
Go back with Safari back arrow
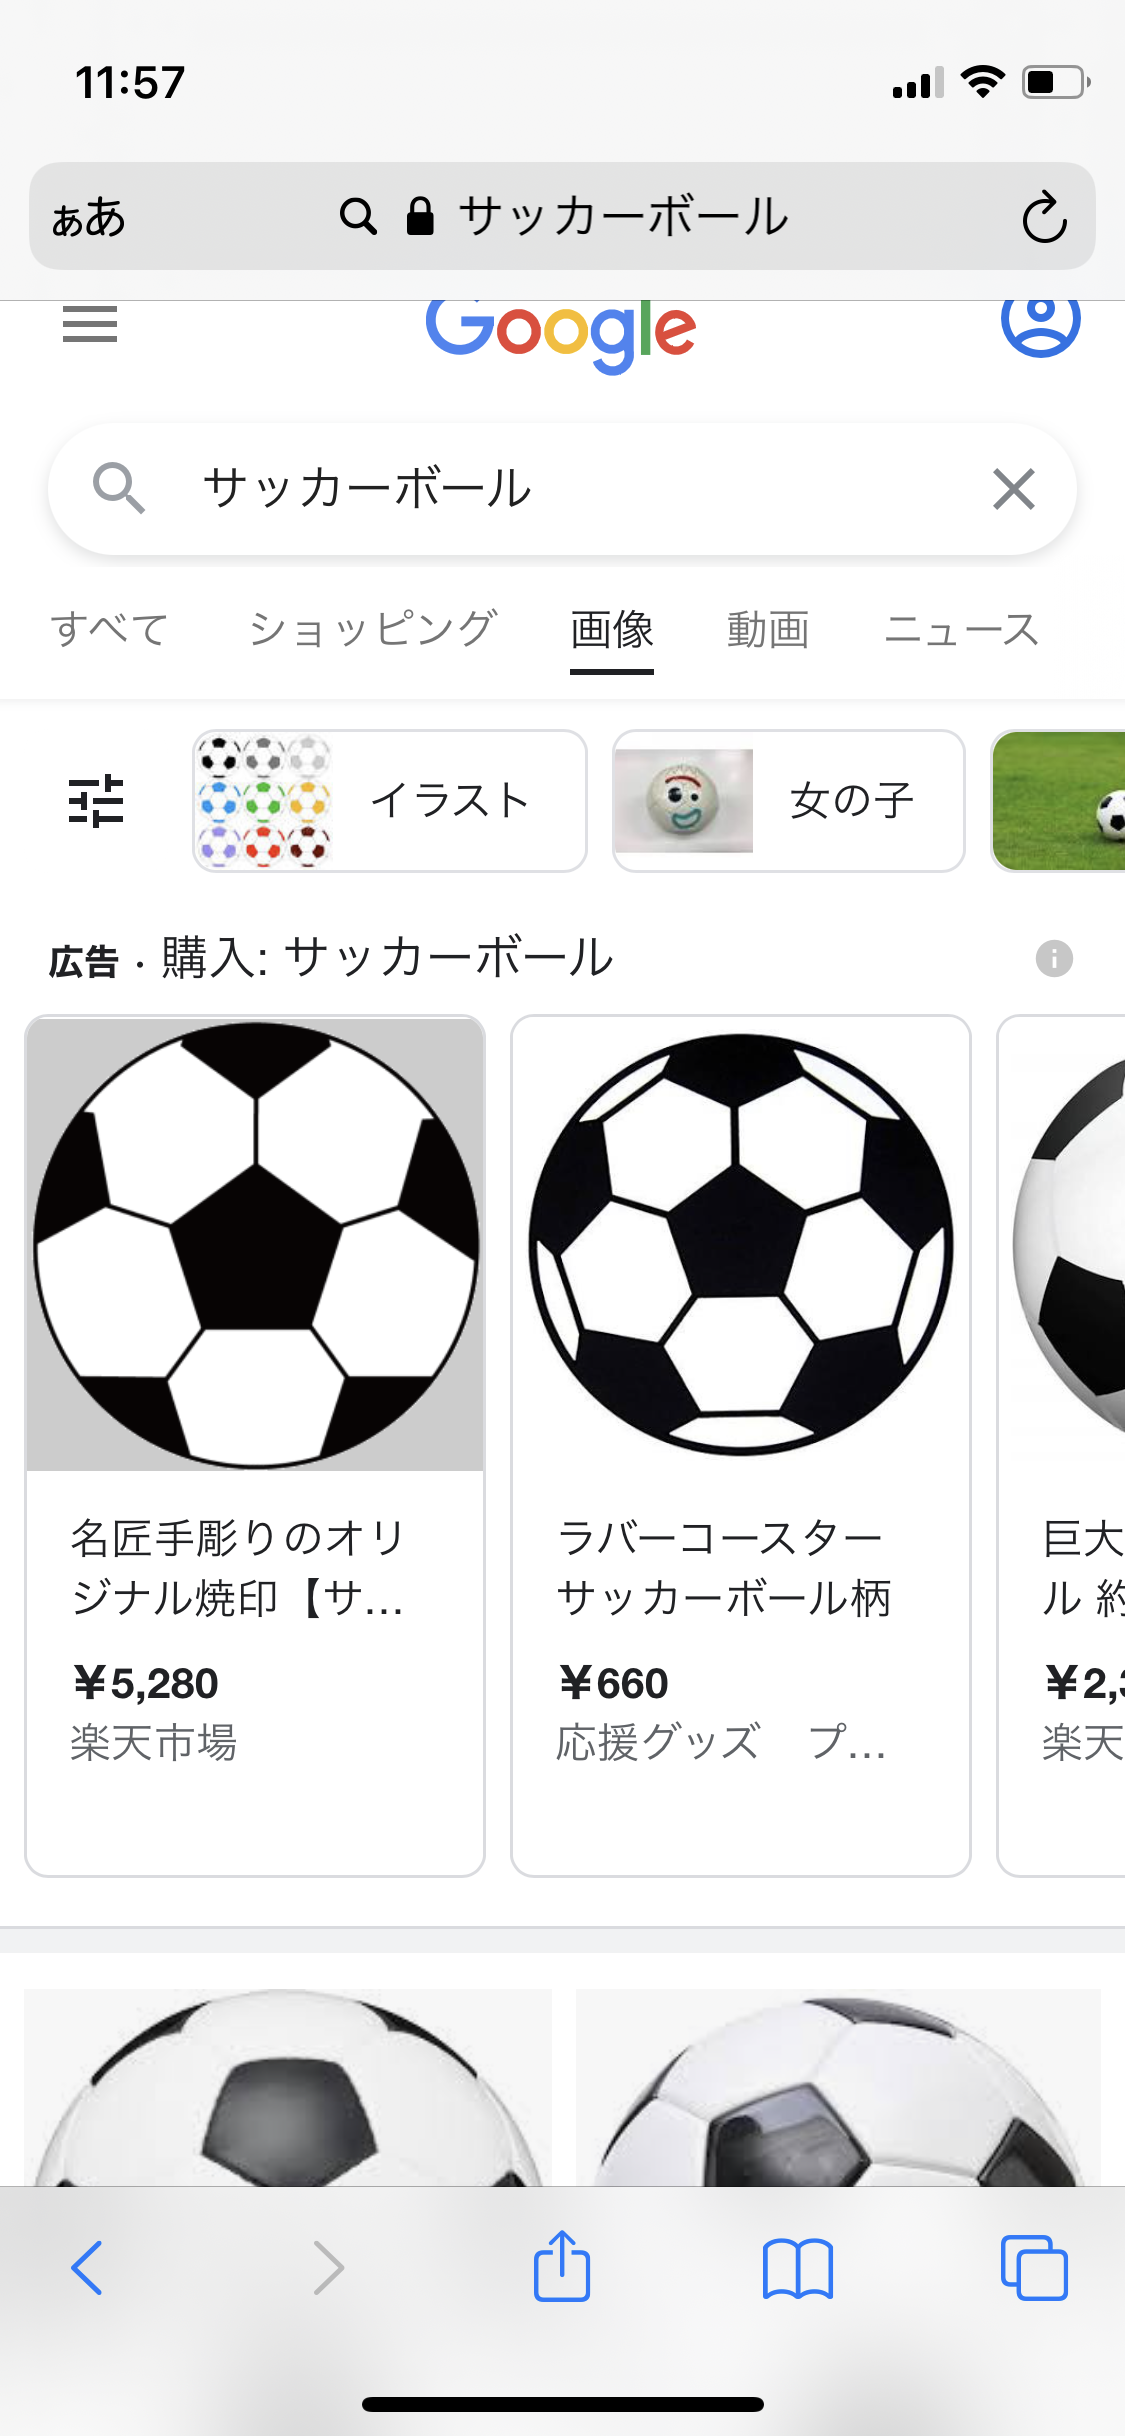[88, 2268]
